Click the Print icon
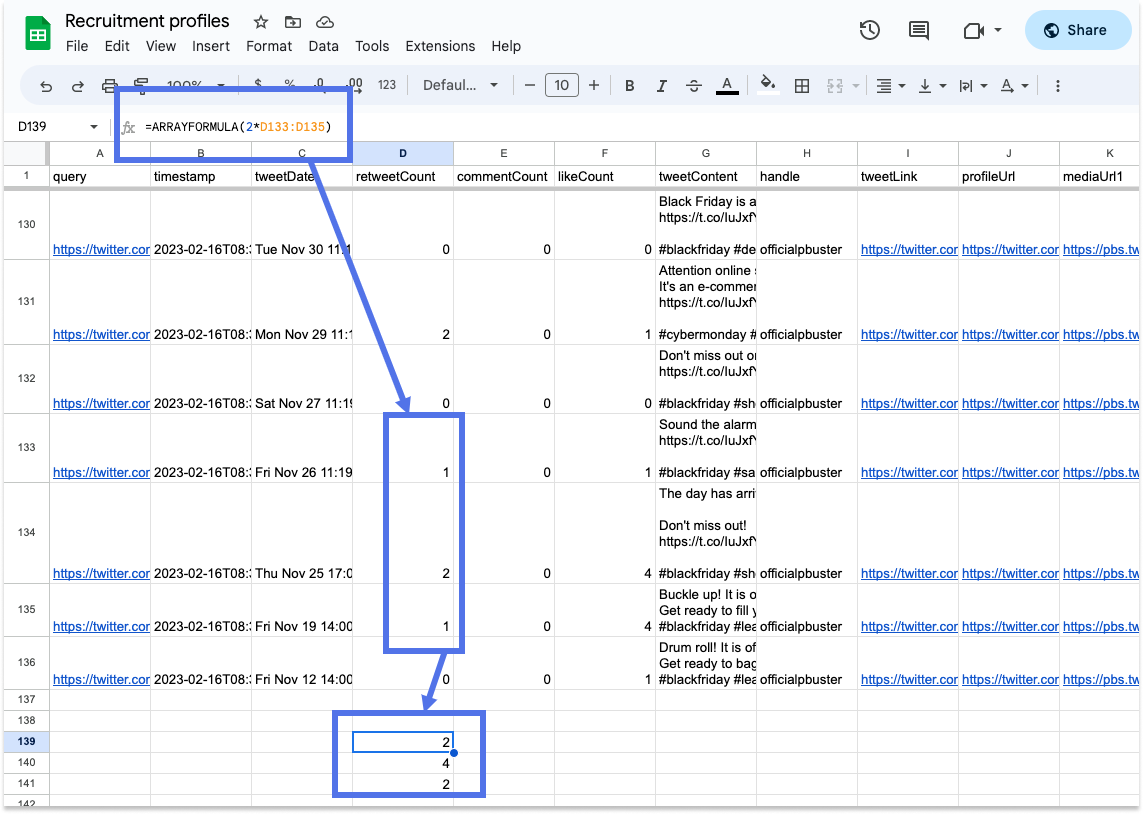 coord(109,86)
